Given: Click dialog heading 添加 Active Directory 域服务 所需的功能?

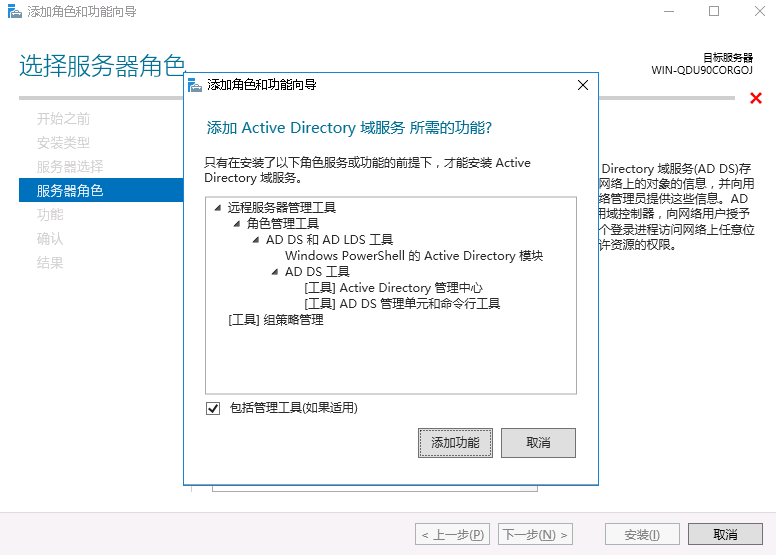Looking at the screenshot, I should point(349,128).
